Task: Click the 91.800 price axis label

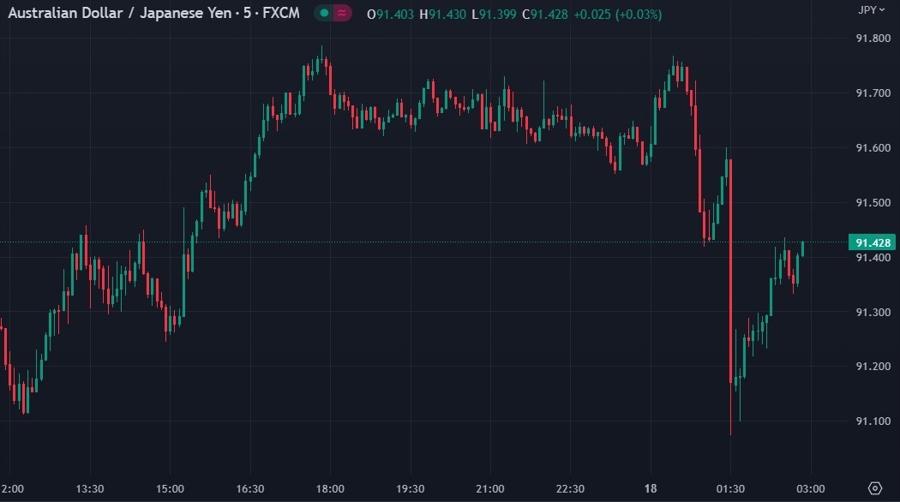Action: click(x=873, y=38)
